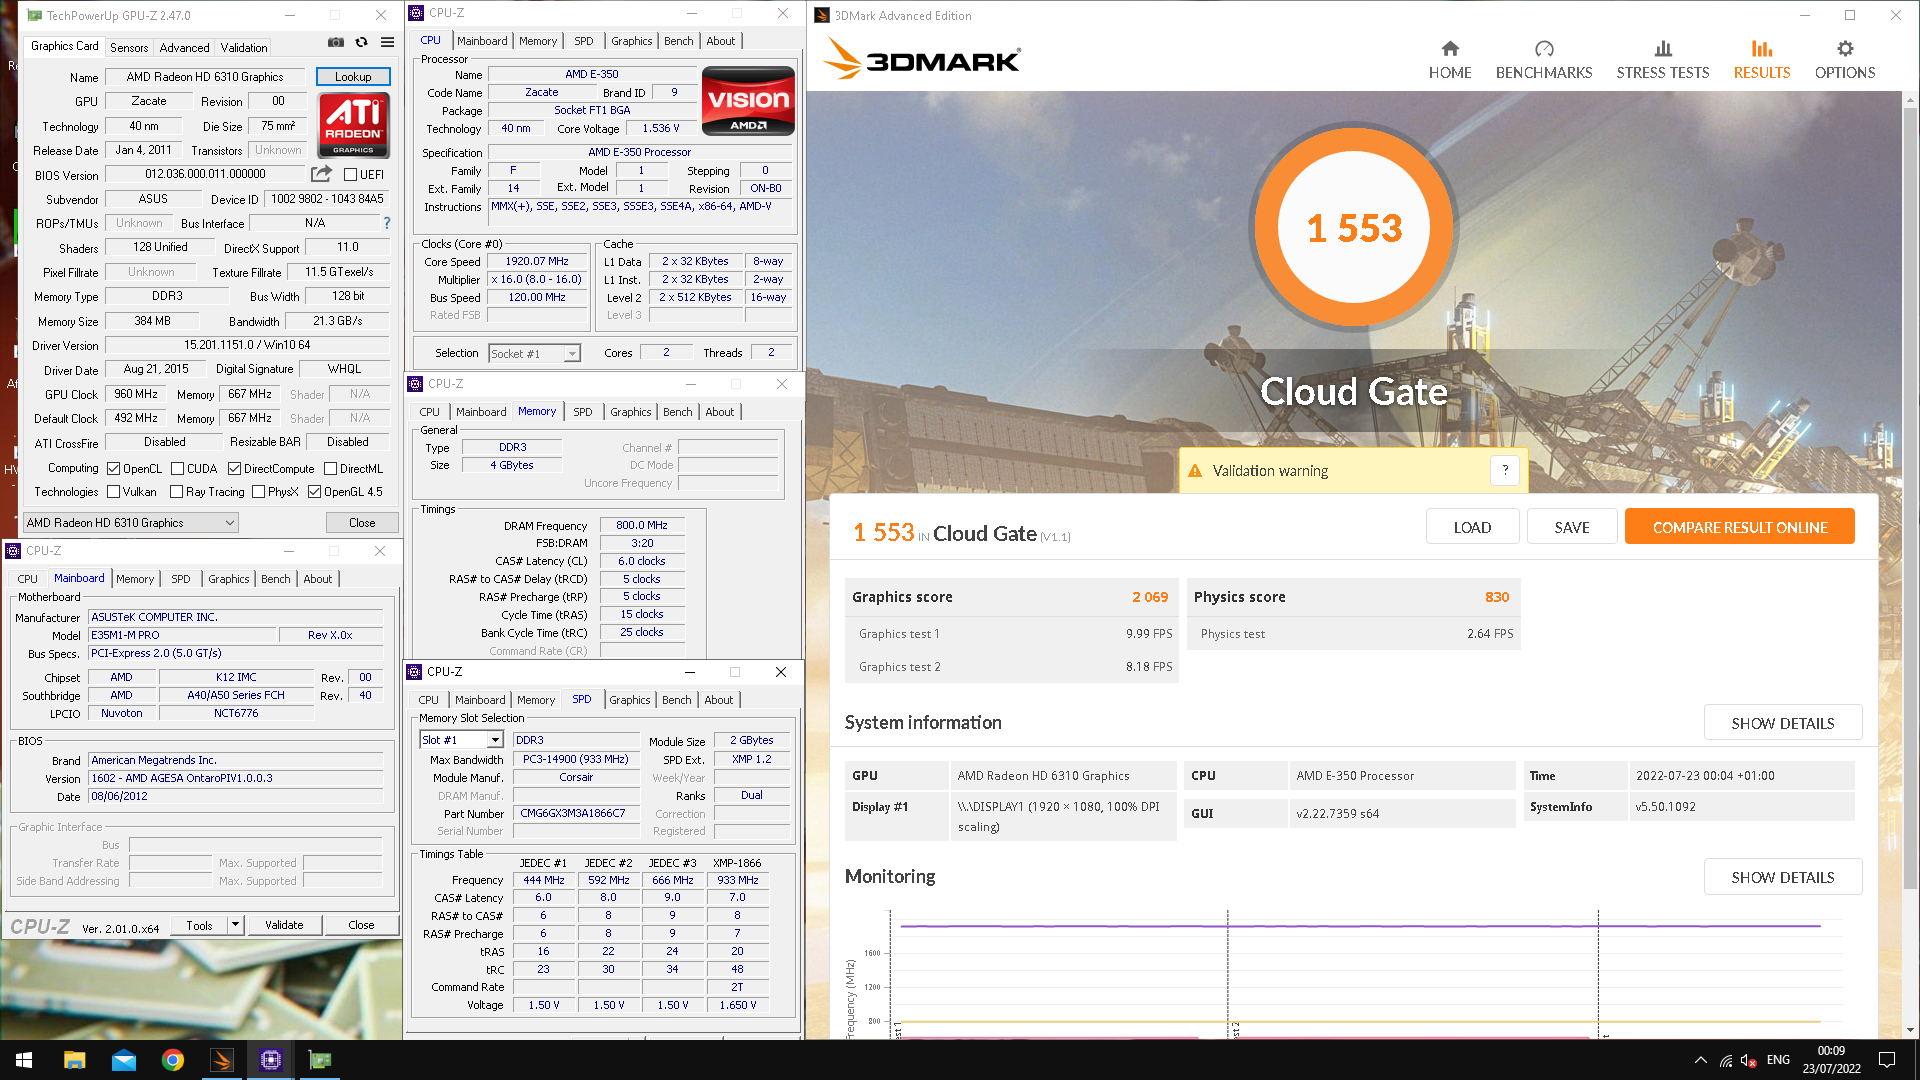Image resolution: width=1920 pixels, height=1080 pixels.
Task: Click the taskbar clock showing 00:09
Action: (1831, 1060)
